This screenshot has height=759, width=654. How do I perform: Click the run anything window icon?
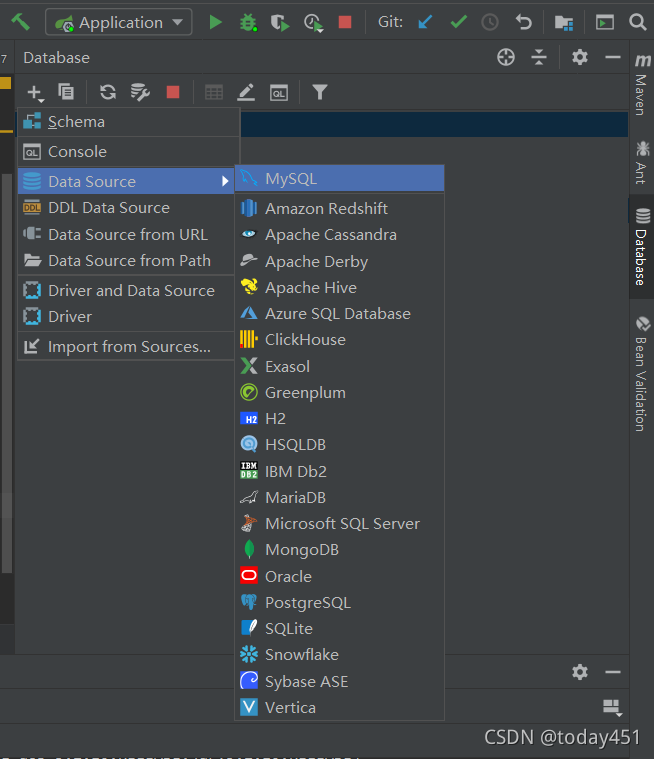[x=605, y=22]
